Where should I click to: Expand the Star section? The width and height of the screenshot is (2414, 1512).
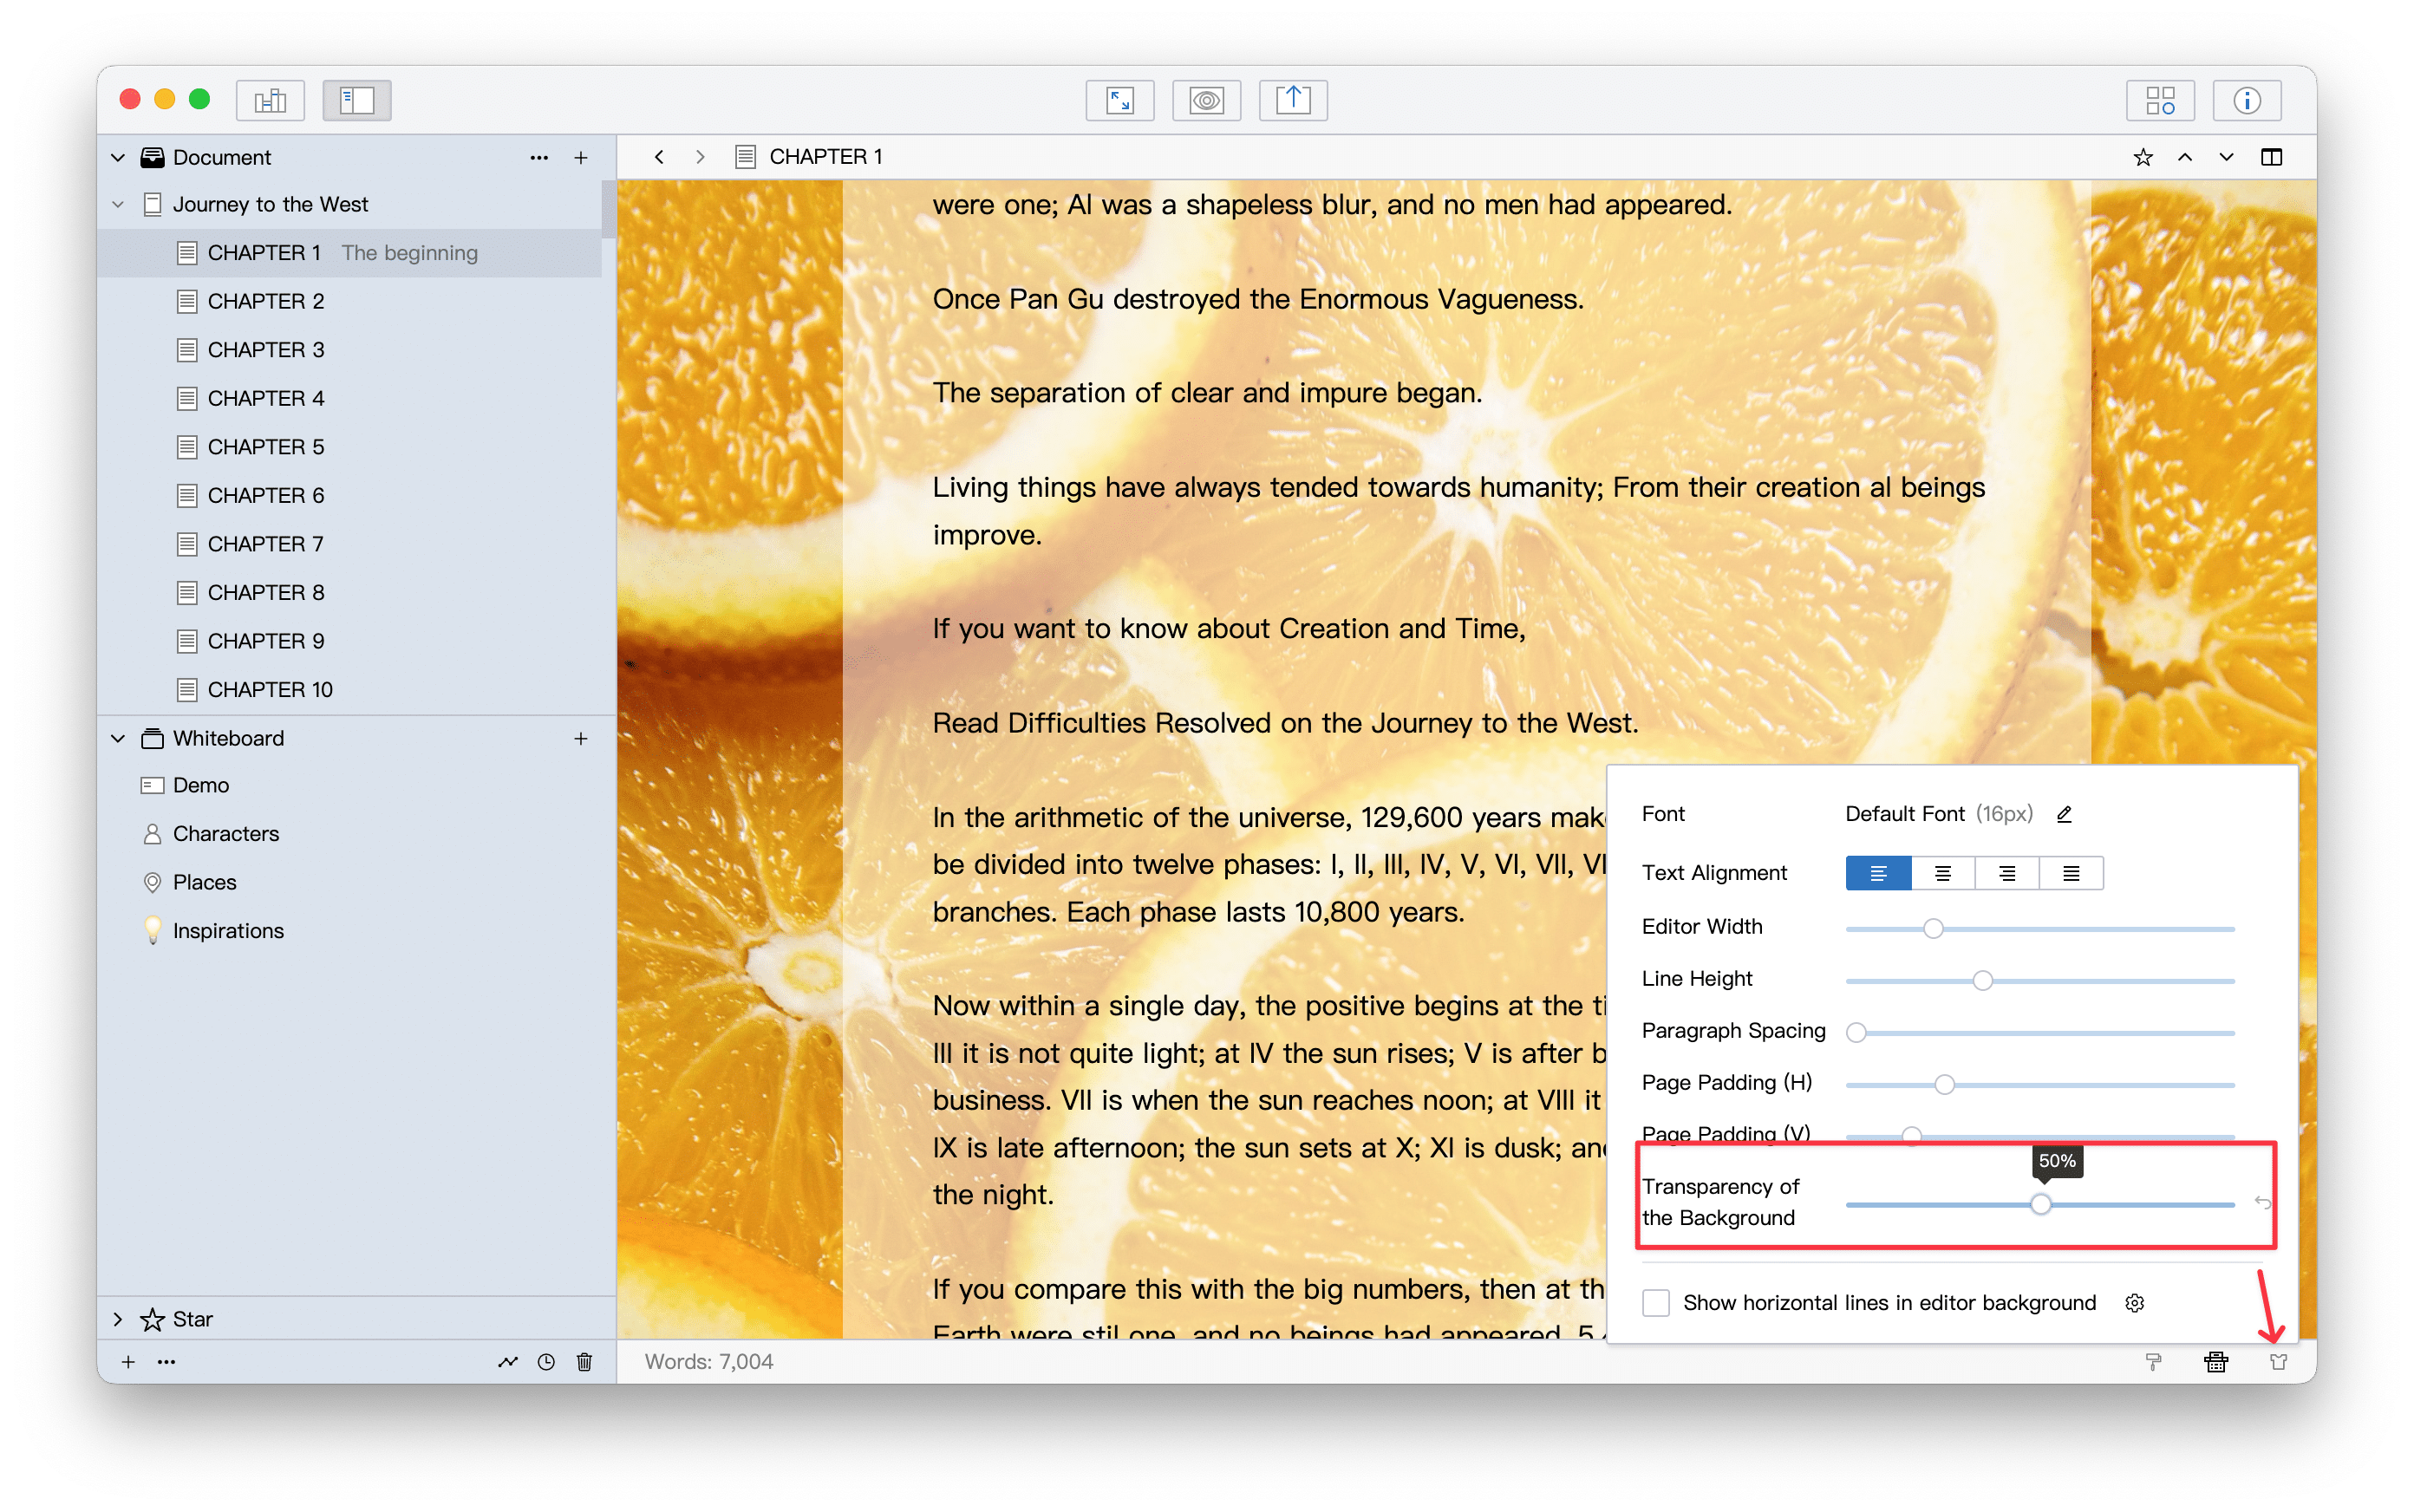[118, 1319]
